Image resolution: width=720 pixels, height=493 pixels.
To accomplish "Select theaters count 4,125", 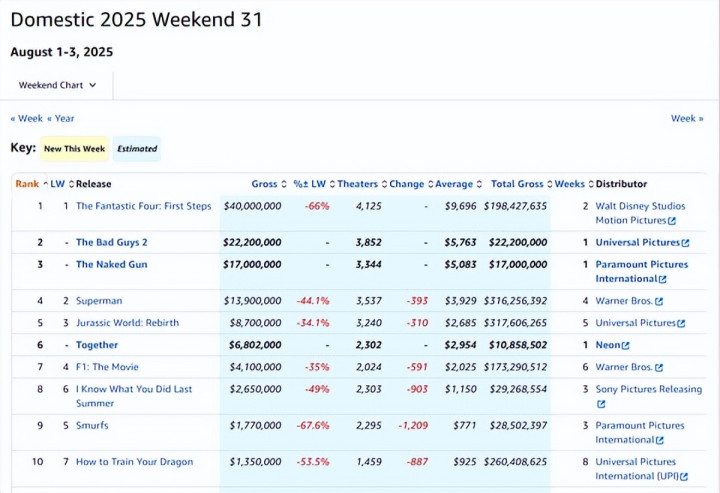I will pos(368,206).
